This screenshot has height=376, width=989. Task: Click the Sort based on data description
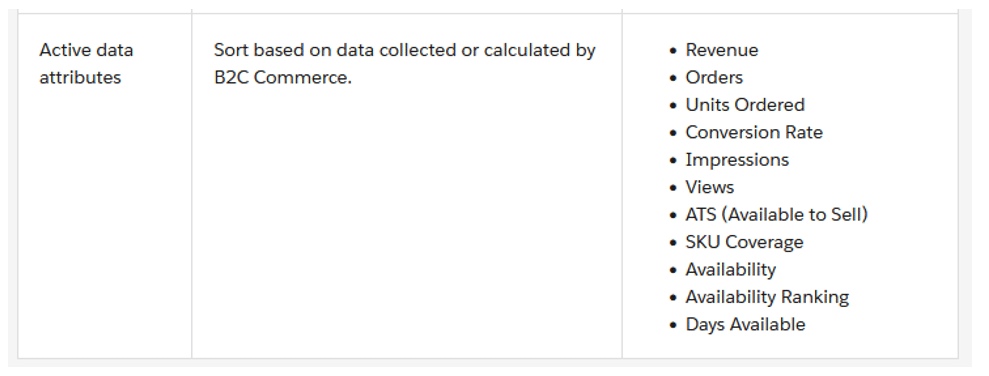click(x=404, y=64)
